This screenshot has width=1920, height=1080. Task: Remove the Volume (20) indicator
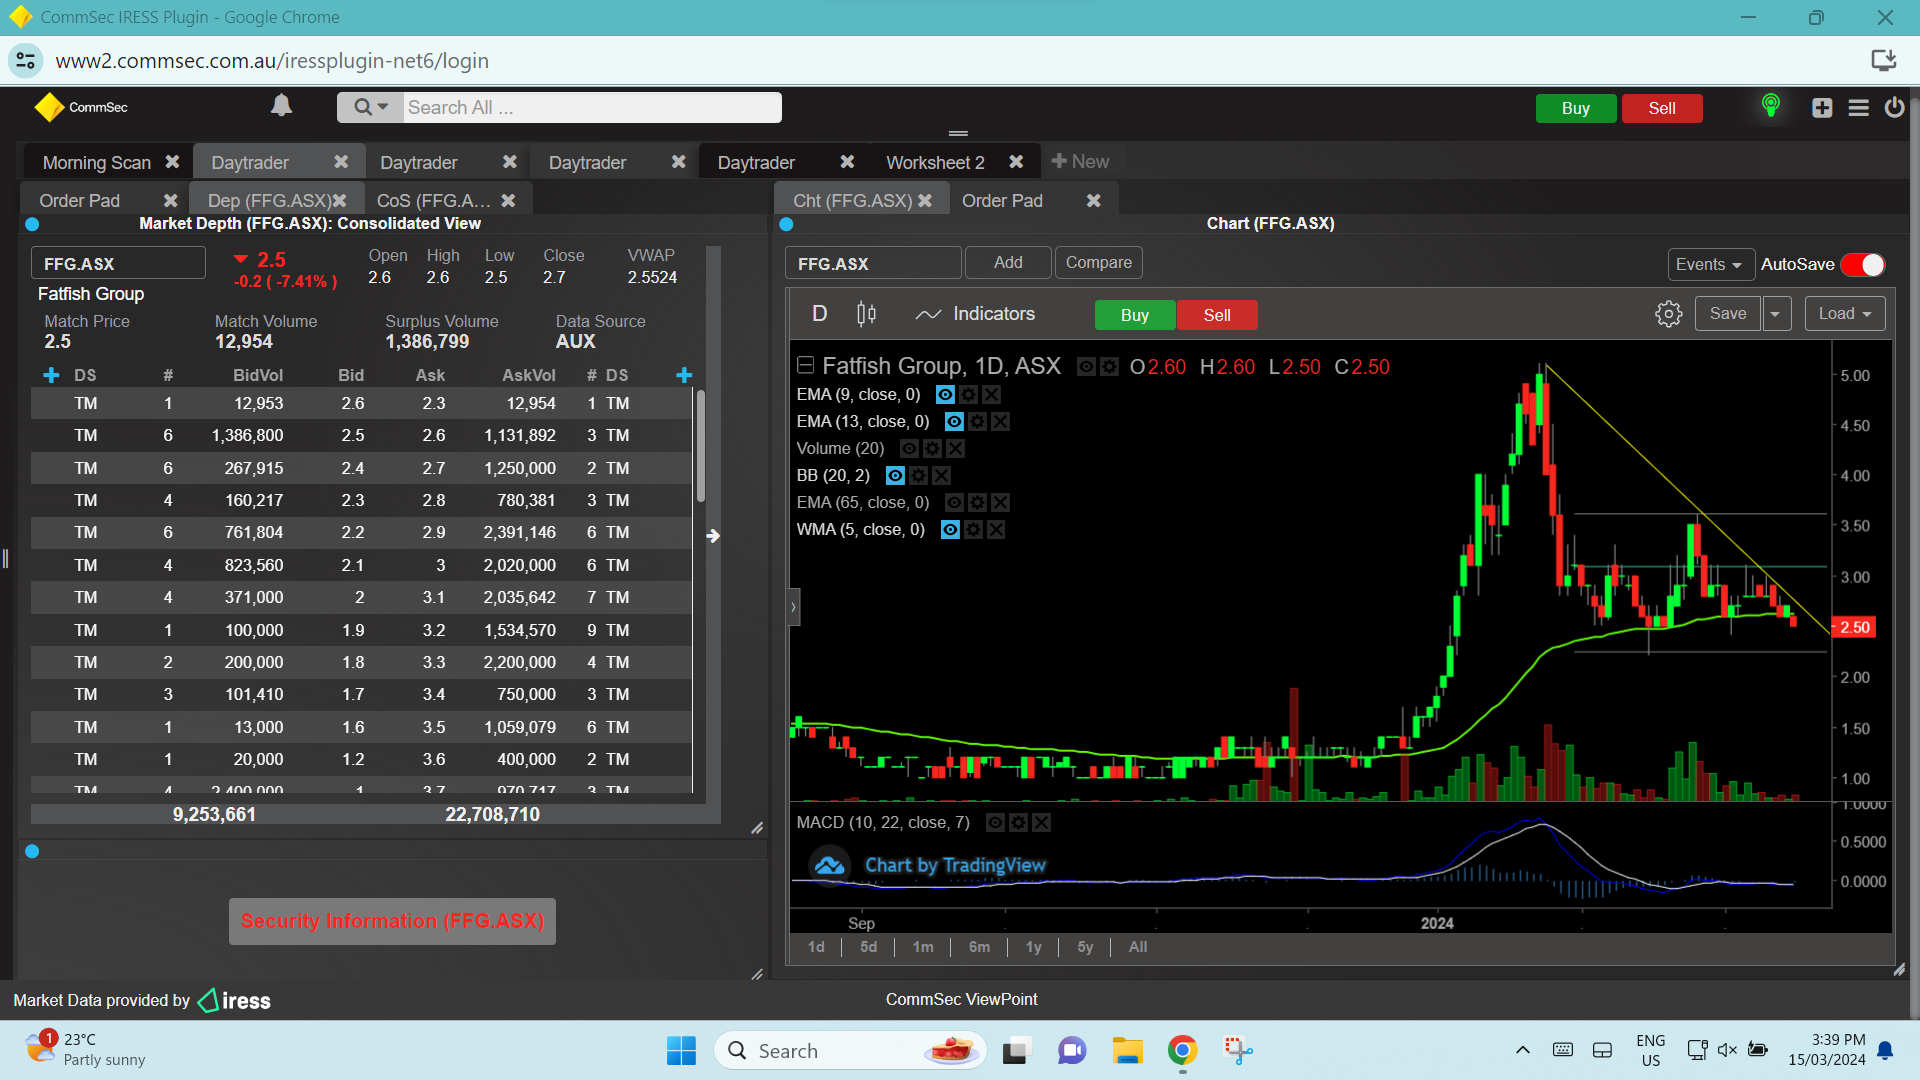click(x=955, y=449)
